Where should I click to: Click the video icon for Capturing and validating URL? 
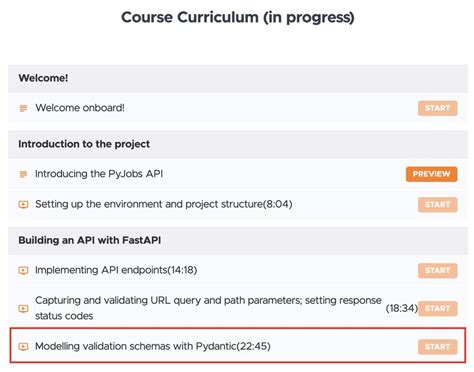(x=23, y=308)
